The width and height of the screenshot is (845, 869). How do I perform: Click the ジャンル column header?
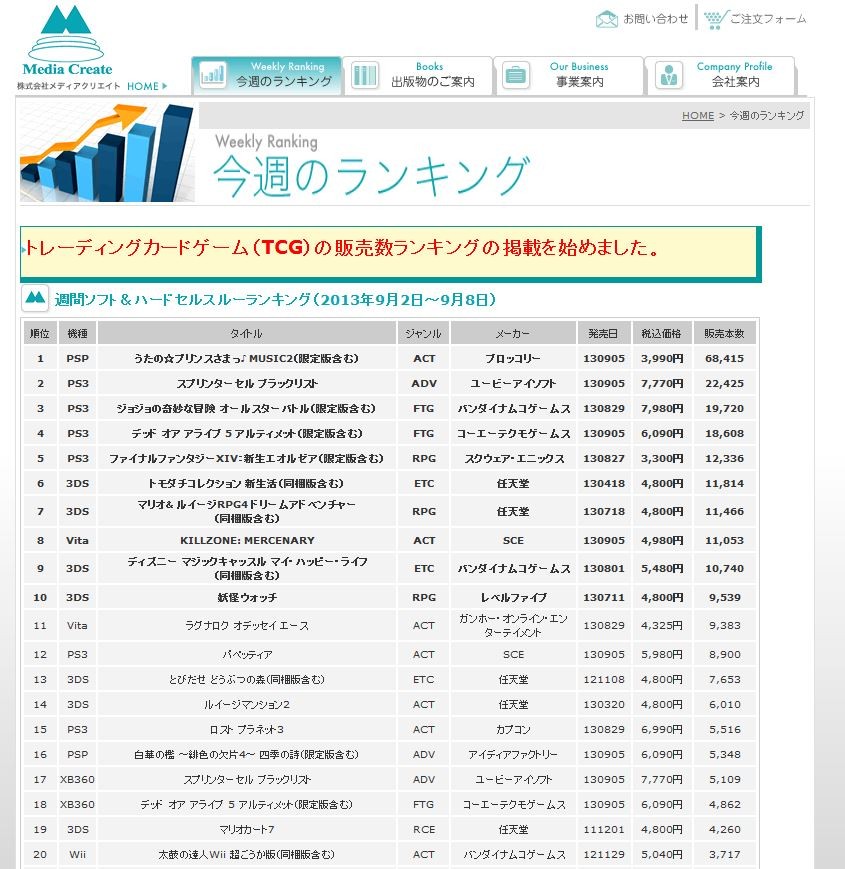(x=423, y=333)
